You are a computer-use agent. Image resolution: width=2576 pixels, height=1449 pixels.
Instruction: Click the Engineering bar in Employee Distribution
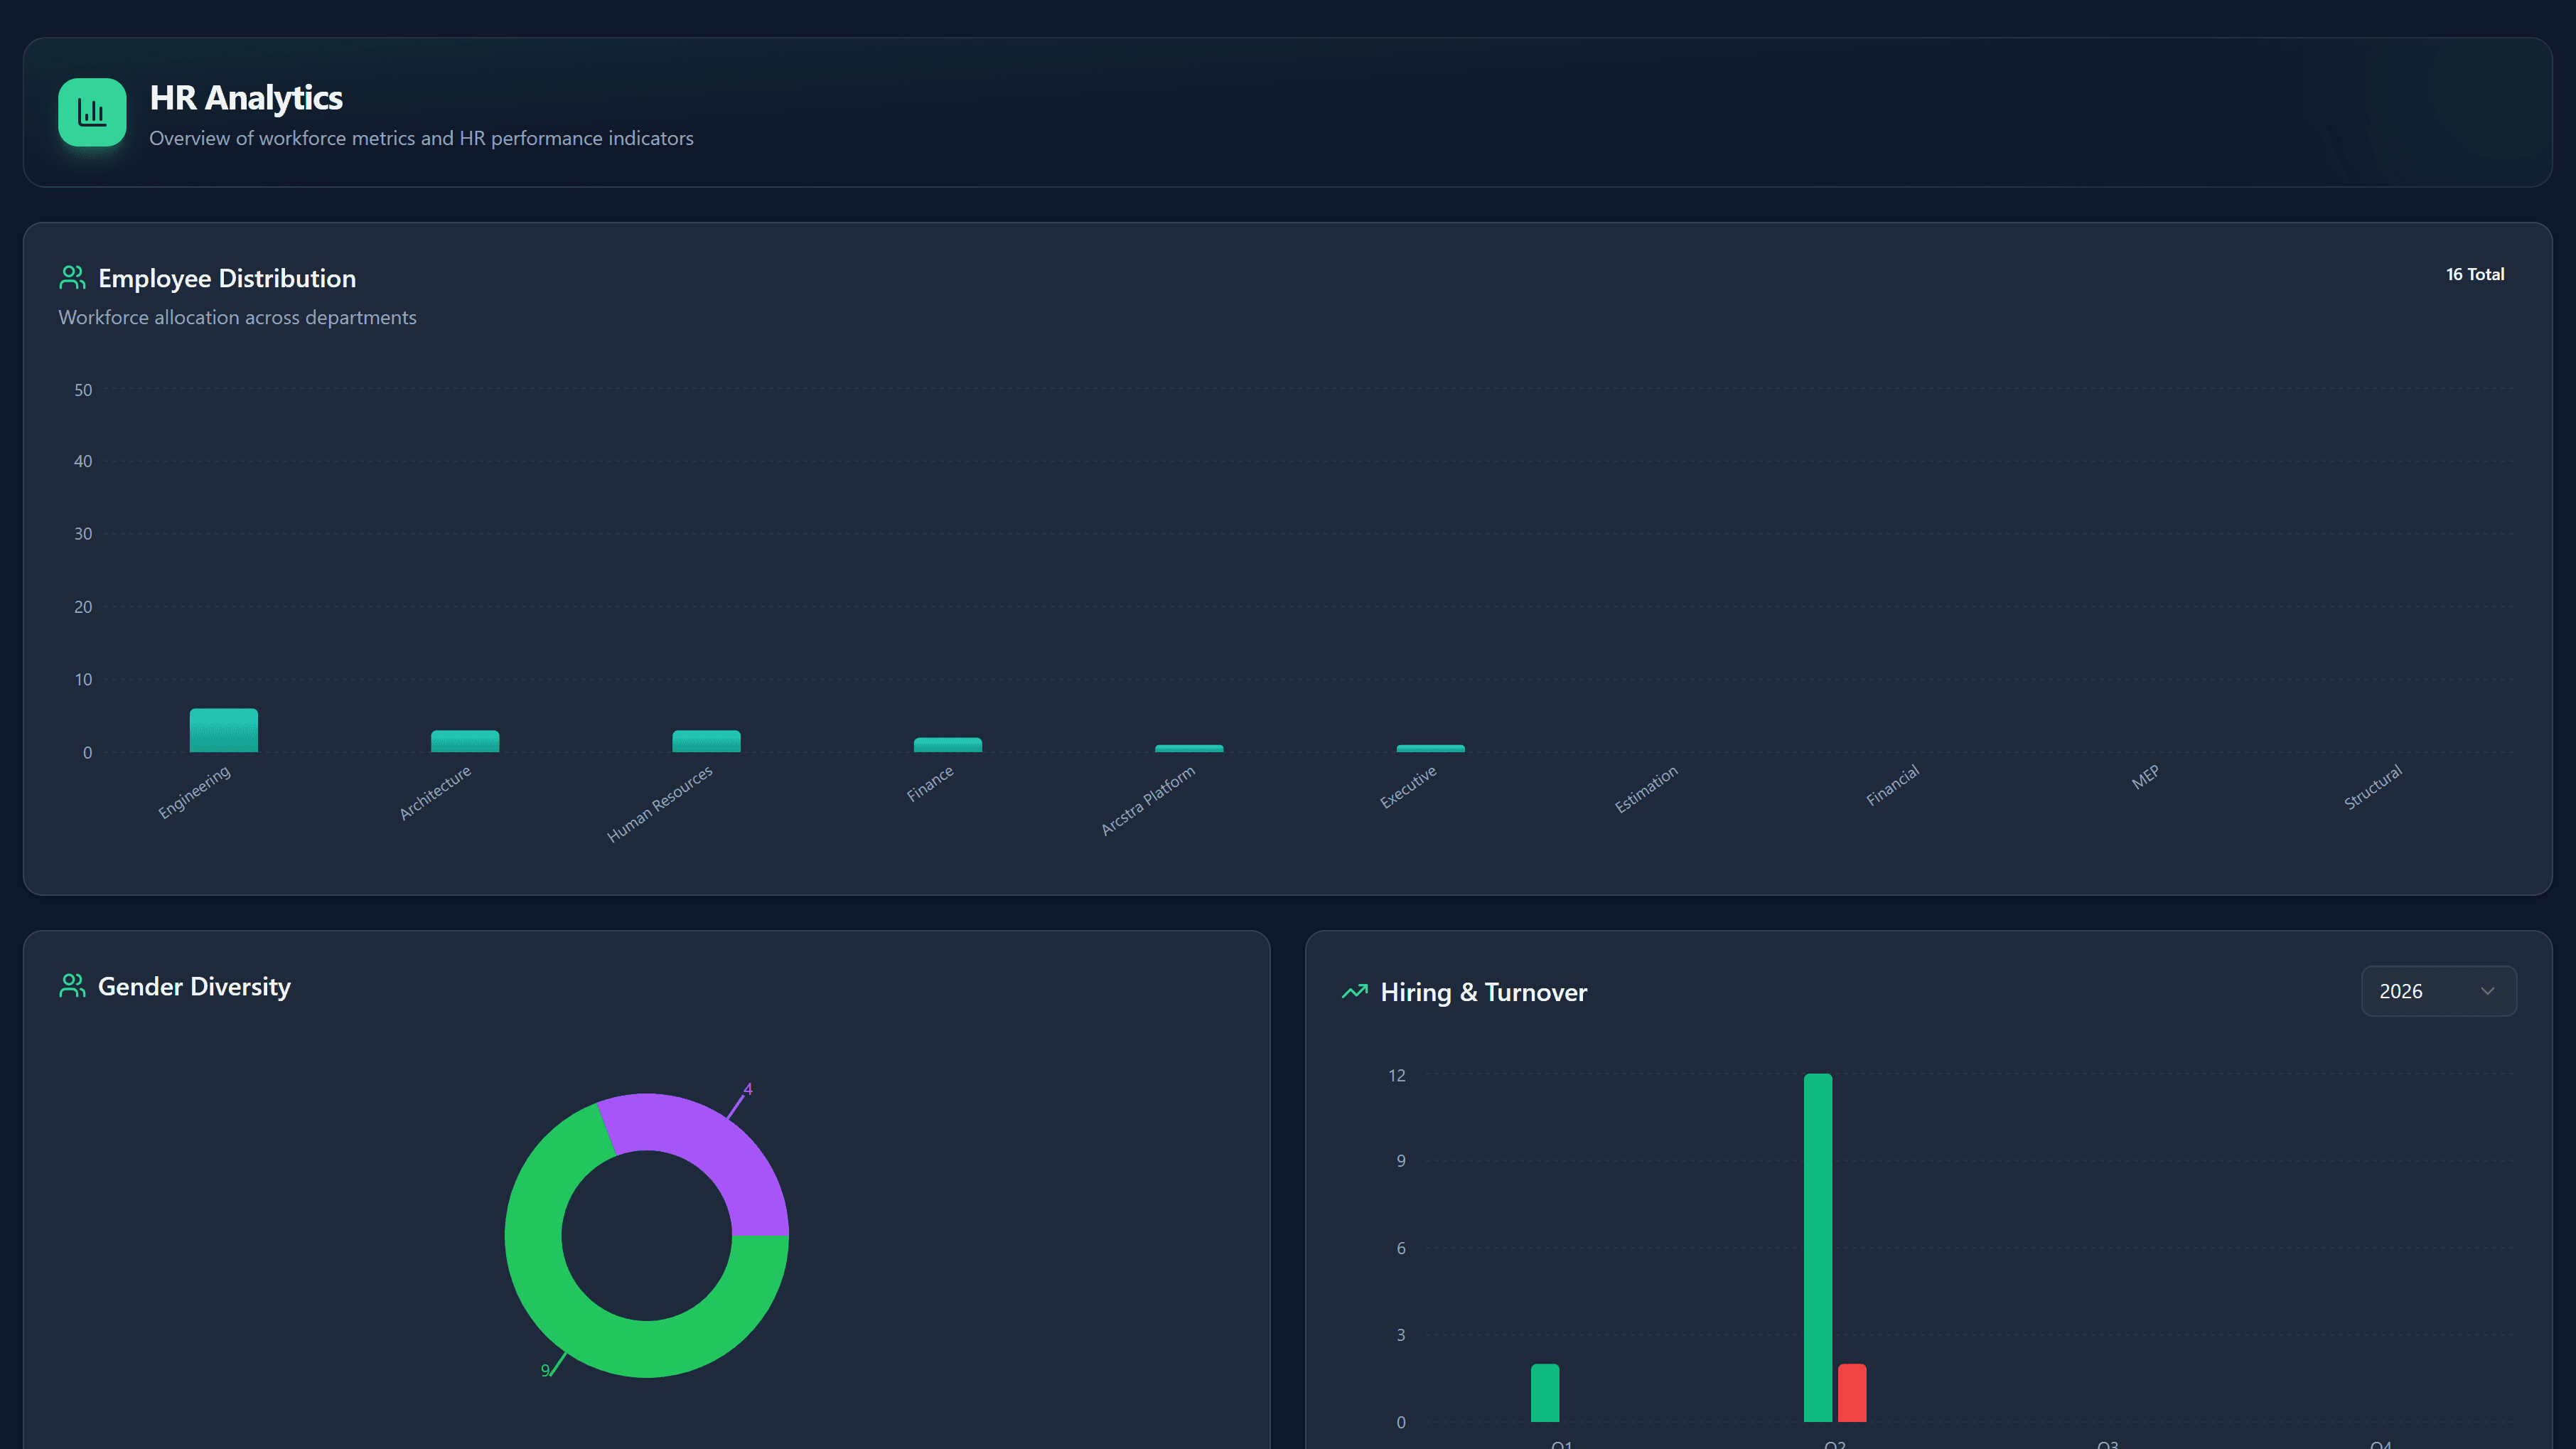pos(224,730)
